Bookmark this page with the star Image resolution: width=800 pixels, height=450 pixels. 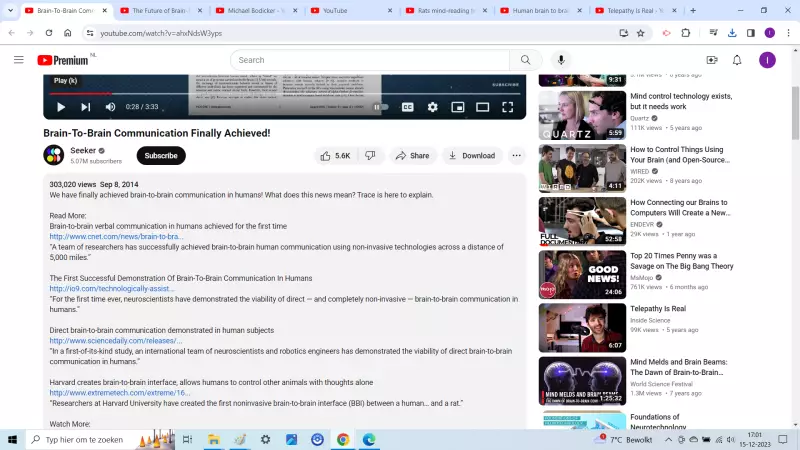coord(641,33)
